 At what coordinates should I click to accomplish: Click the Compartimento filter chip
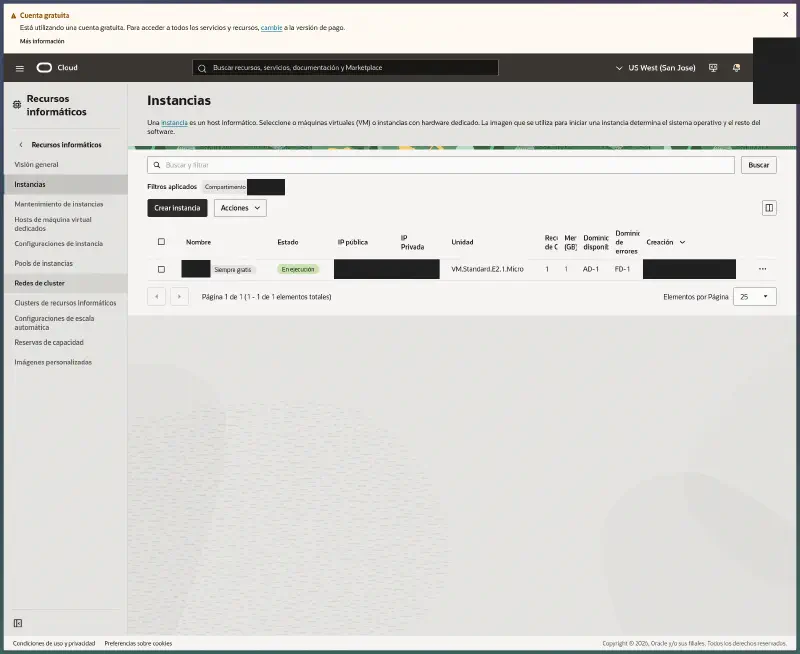coord(225,187)
